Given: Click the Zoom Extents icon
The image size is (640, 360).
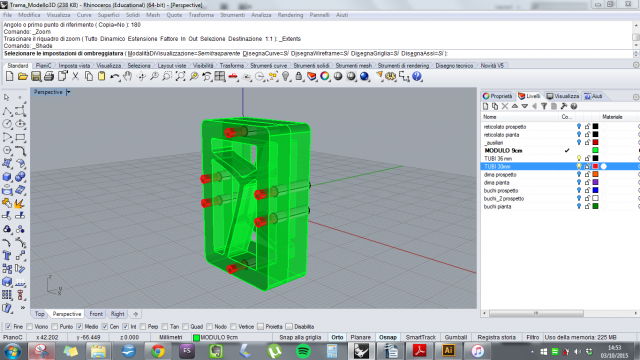Looking at the screenshot, I should point(180,76).
